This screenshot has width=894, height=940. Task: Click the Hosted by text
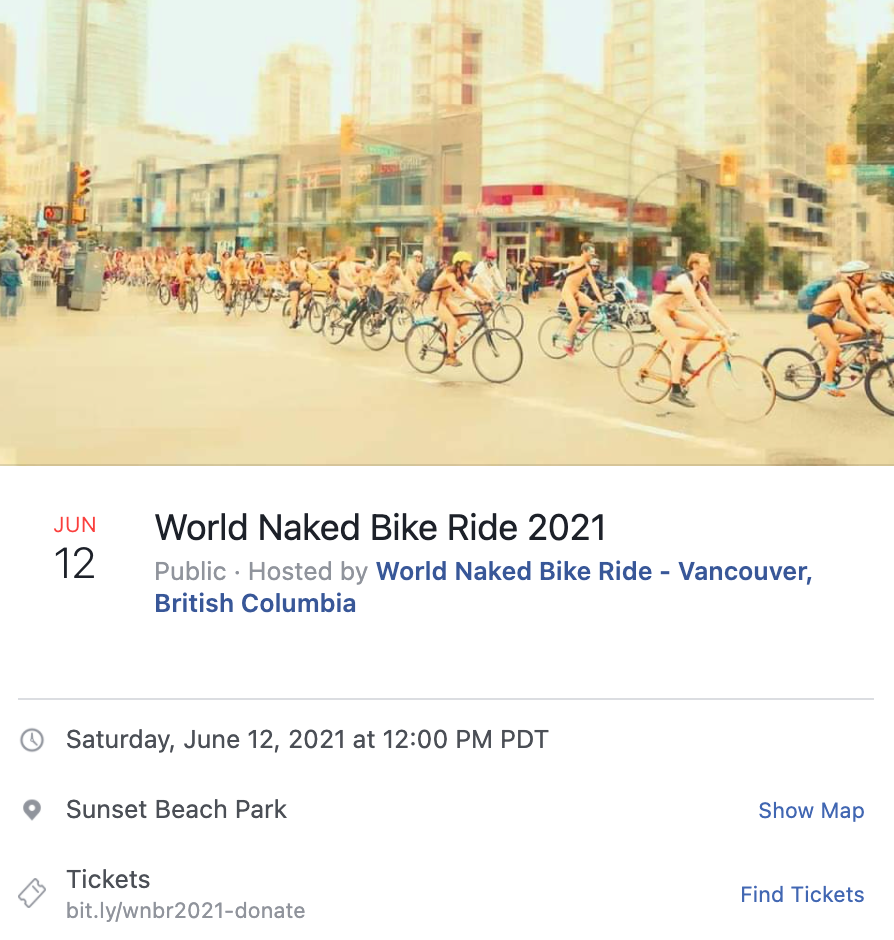click(x=308, y=572)
